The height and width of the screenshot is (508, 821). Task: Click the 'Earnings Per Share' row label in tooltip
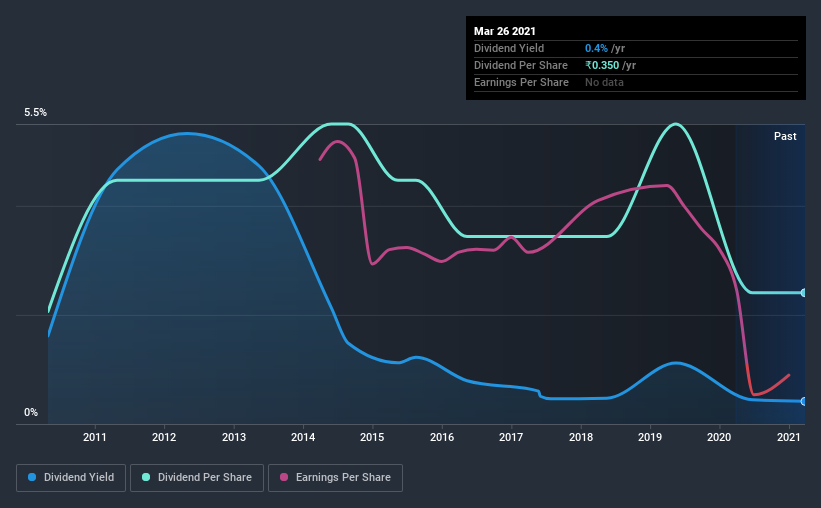click(521, 82)
